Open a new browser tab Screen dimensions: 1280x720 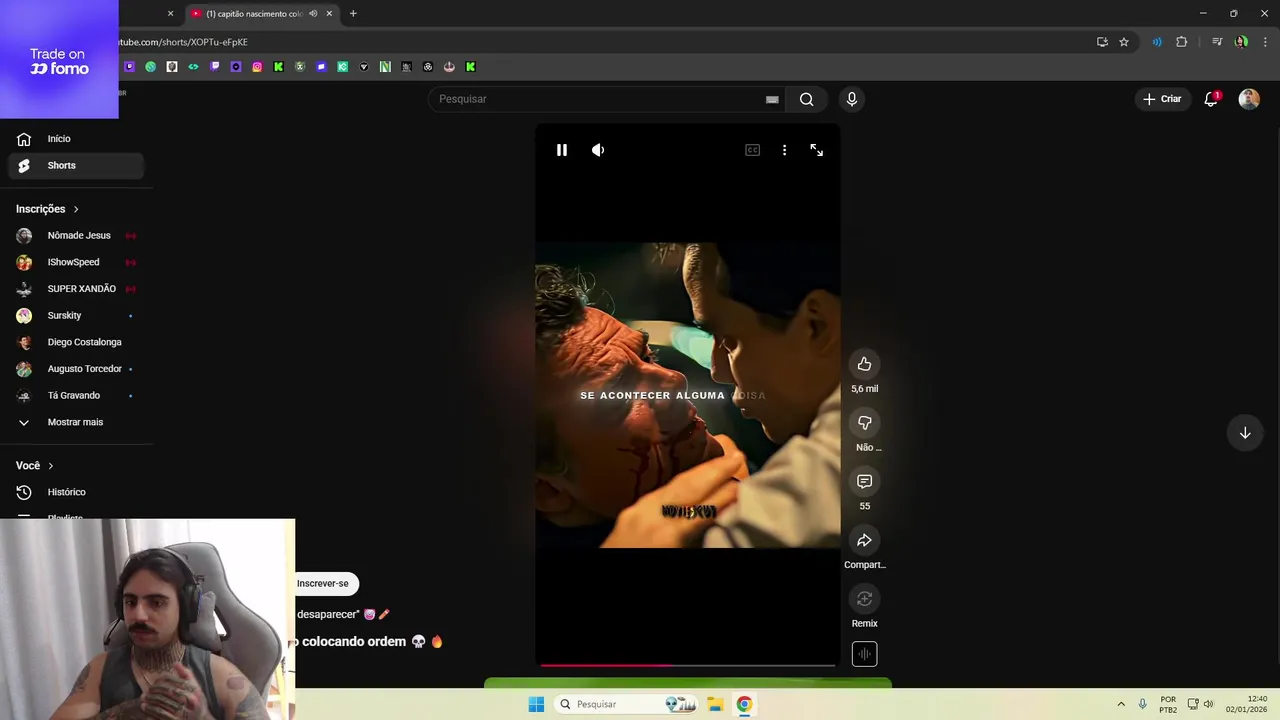pyautogui.click(x=353, y=14)
